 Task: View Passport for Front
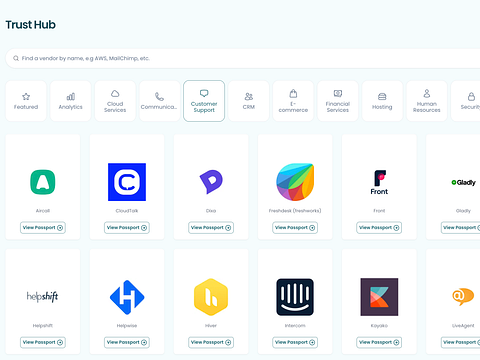[379, 228]
